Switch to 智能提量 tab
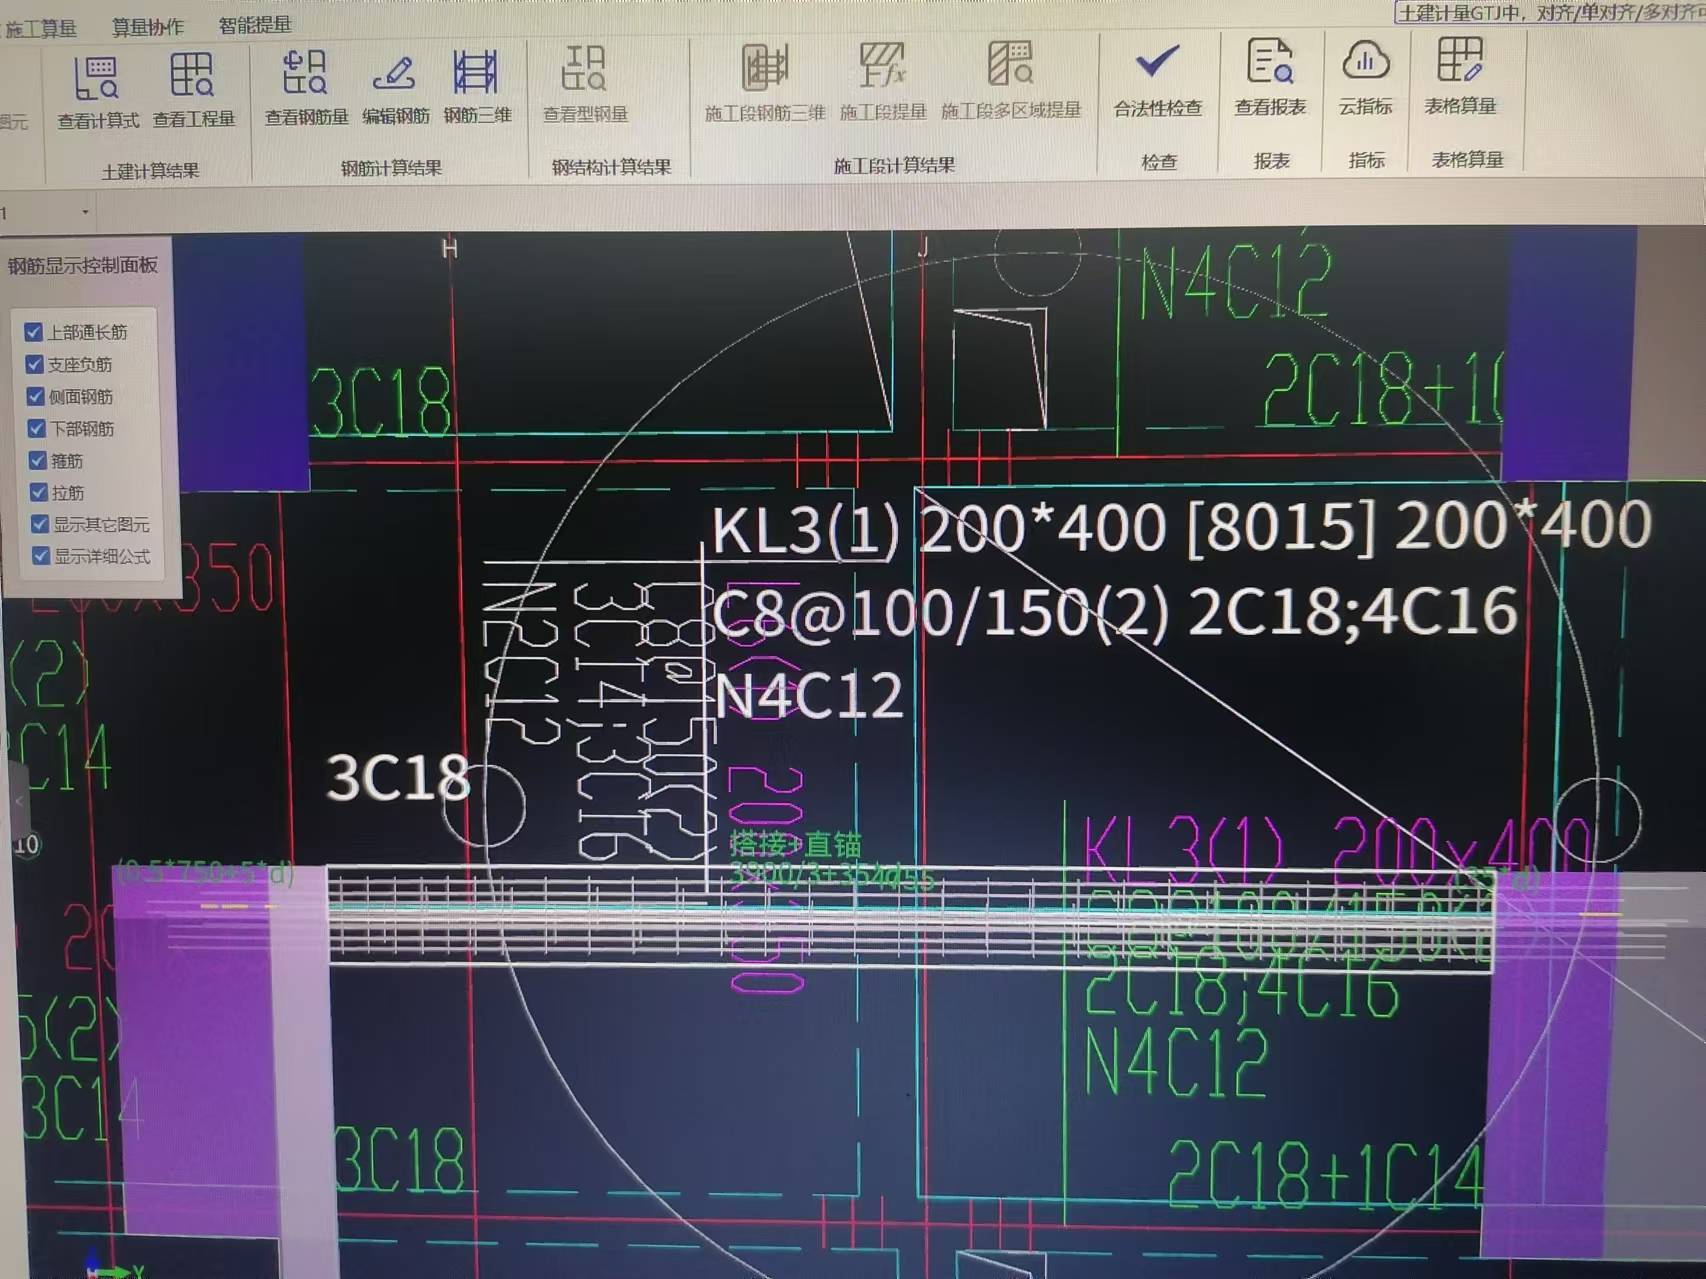 [255, 25]
